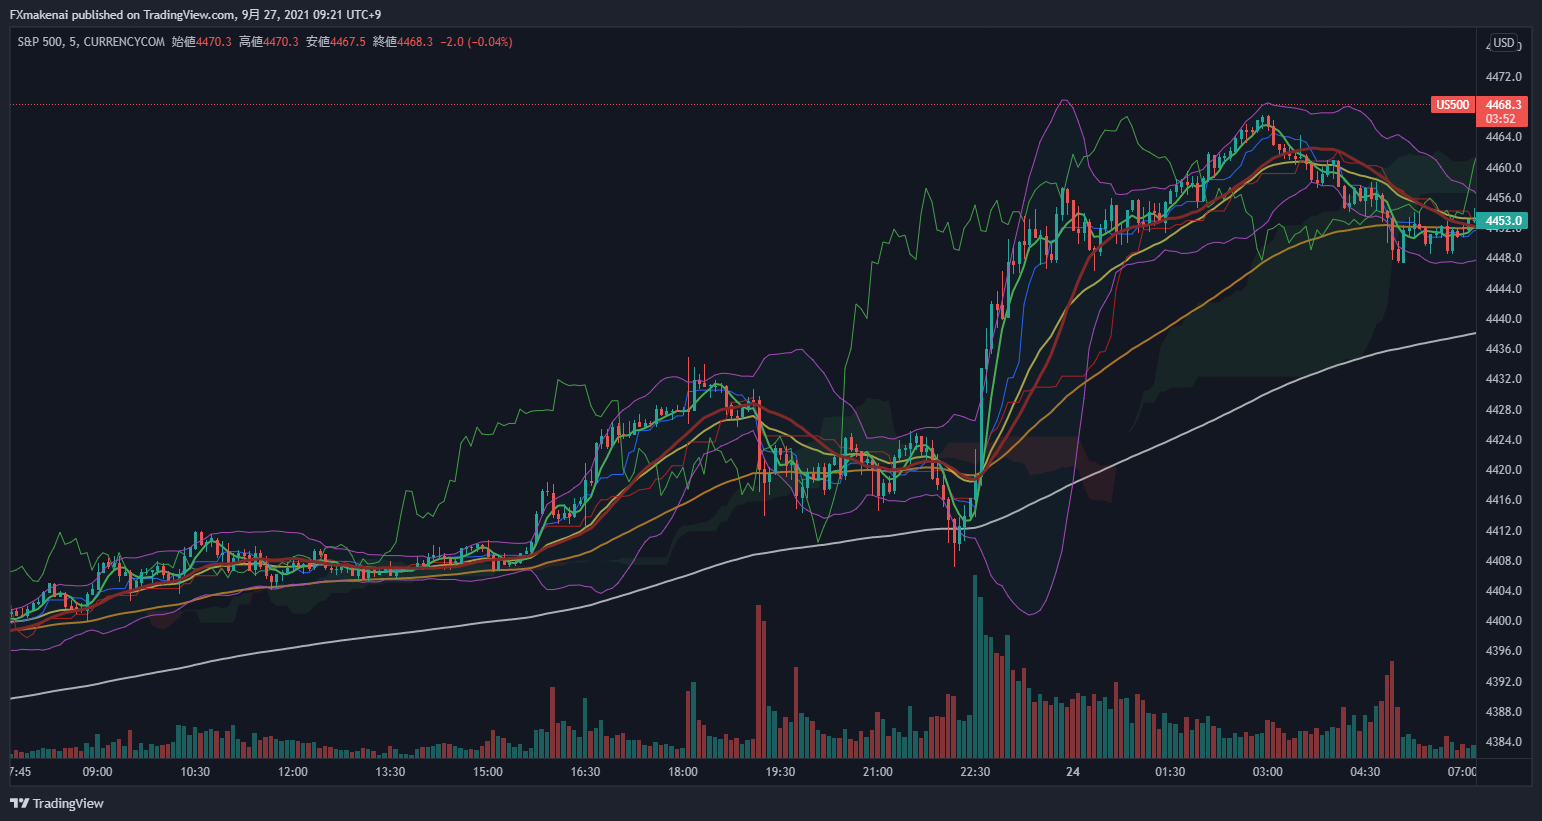Click the green 4453.0 indicator price label

point(1503,221)
